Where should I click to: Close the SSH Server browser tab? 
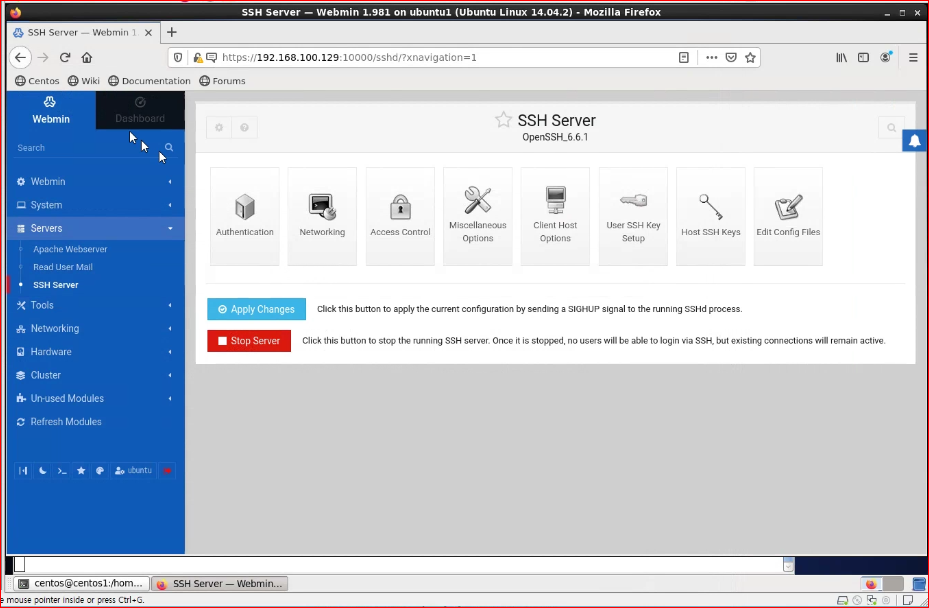point(149,33)
